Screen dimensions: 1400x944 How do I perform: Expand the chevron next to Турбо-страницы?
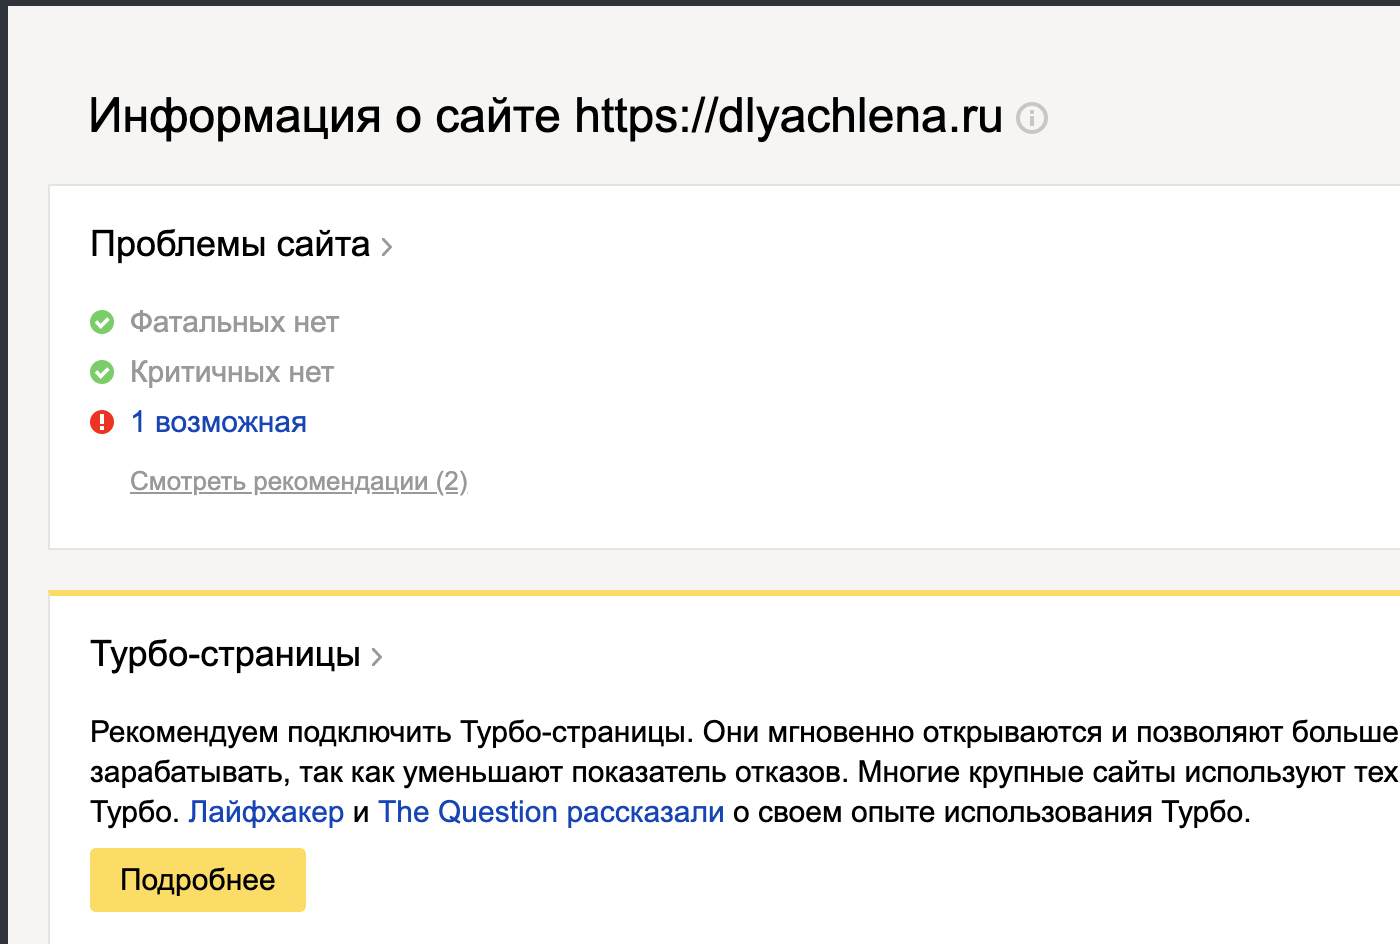(377, 657)
